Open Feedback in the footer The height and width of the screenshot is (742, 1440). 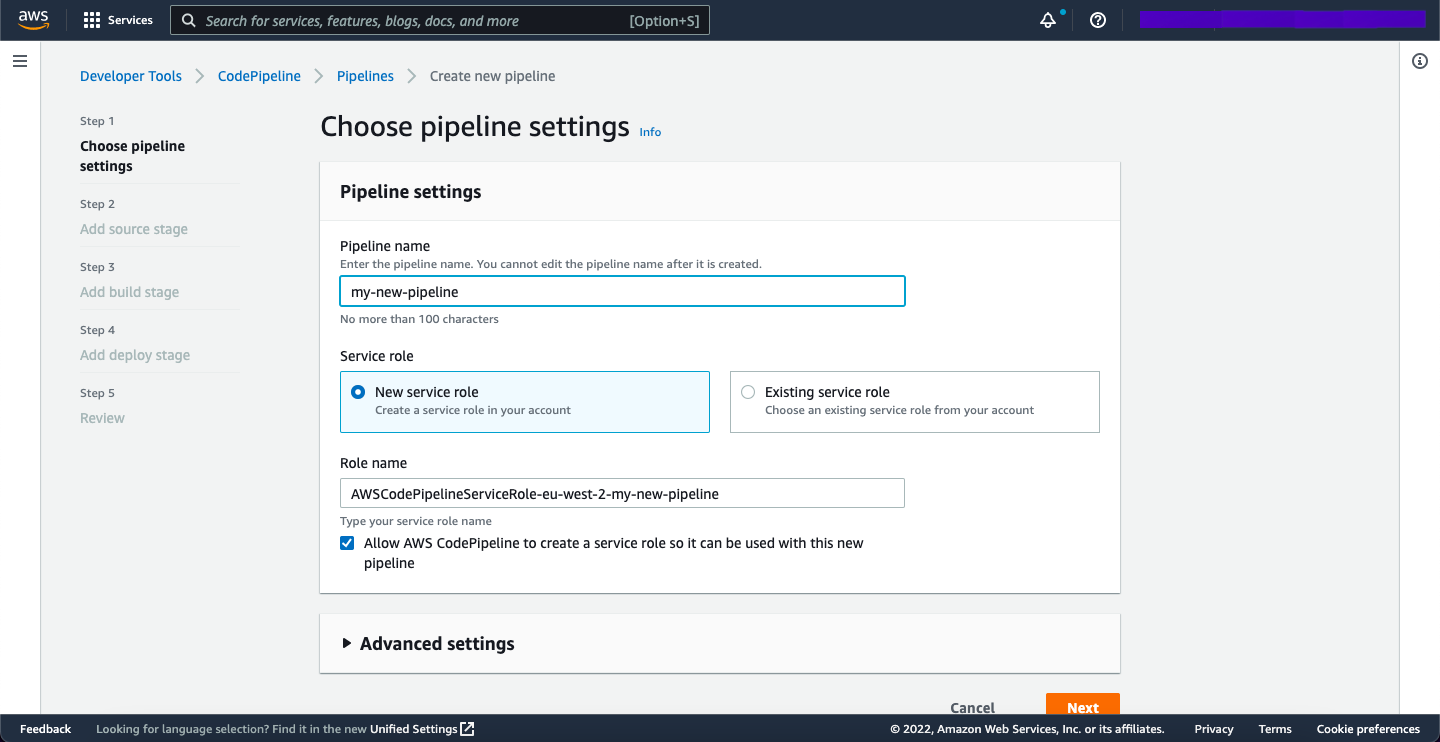coord(45,729)
